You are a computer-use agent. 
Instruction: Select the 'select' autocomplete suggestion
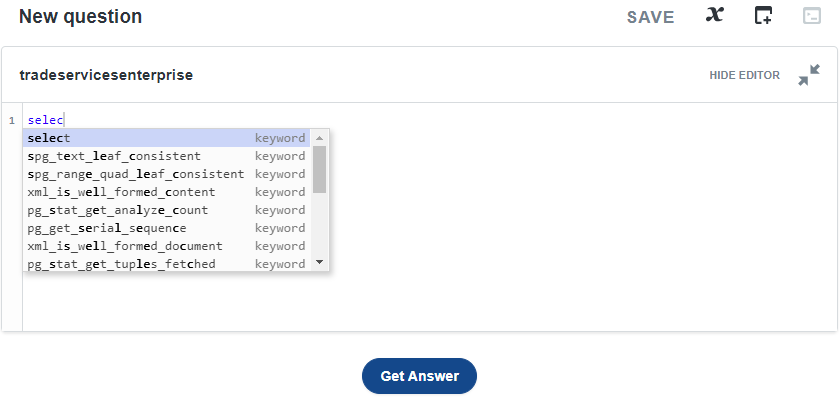(x=166, y=138)
